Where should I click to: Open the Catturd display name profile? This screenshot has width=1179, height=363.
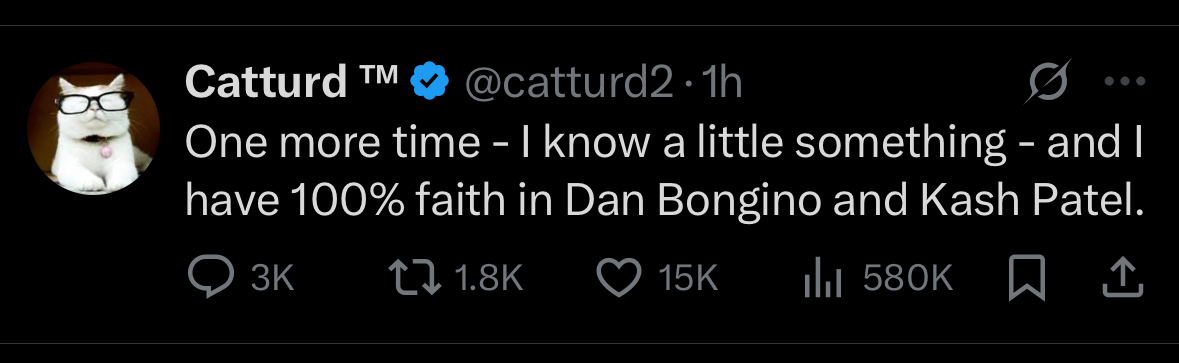point(265,81)
